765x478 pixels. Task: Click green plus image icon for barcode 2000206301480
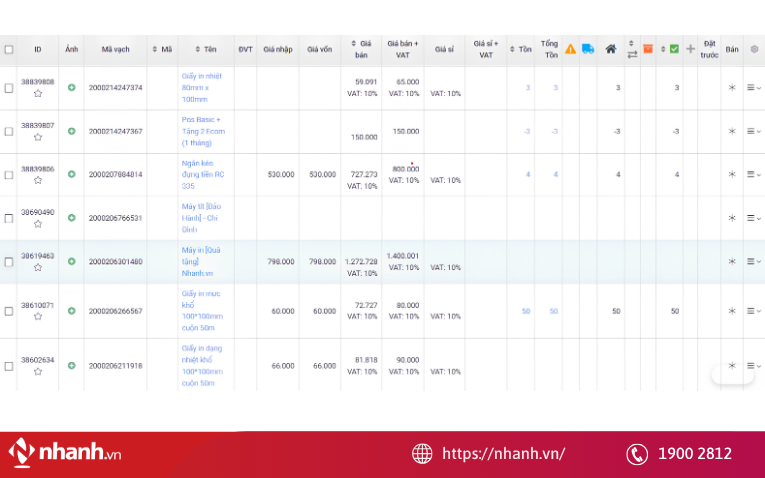[x=72, y=261]
